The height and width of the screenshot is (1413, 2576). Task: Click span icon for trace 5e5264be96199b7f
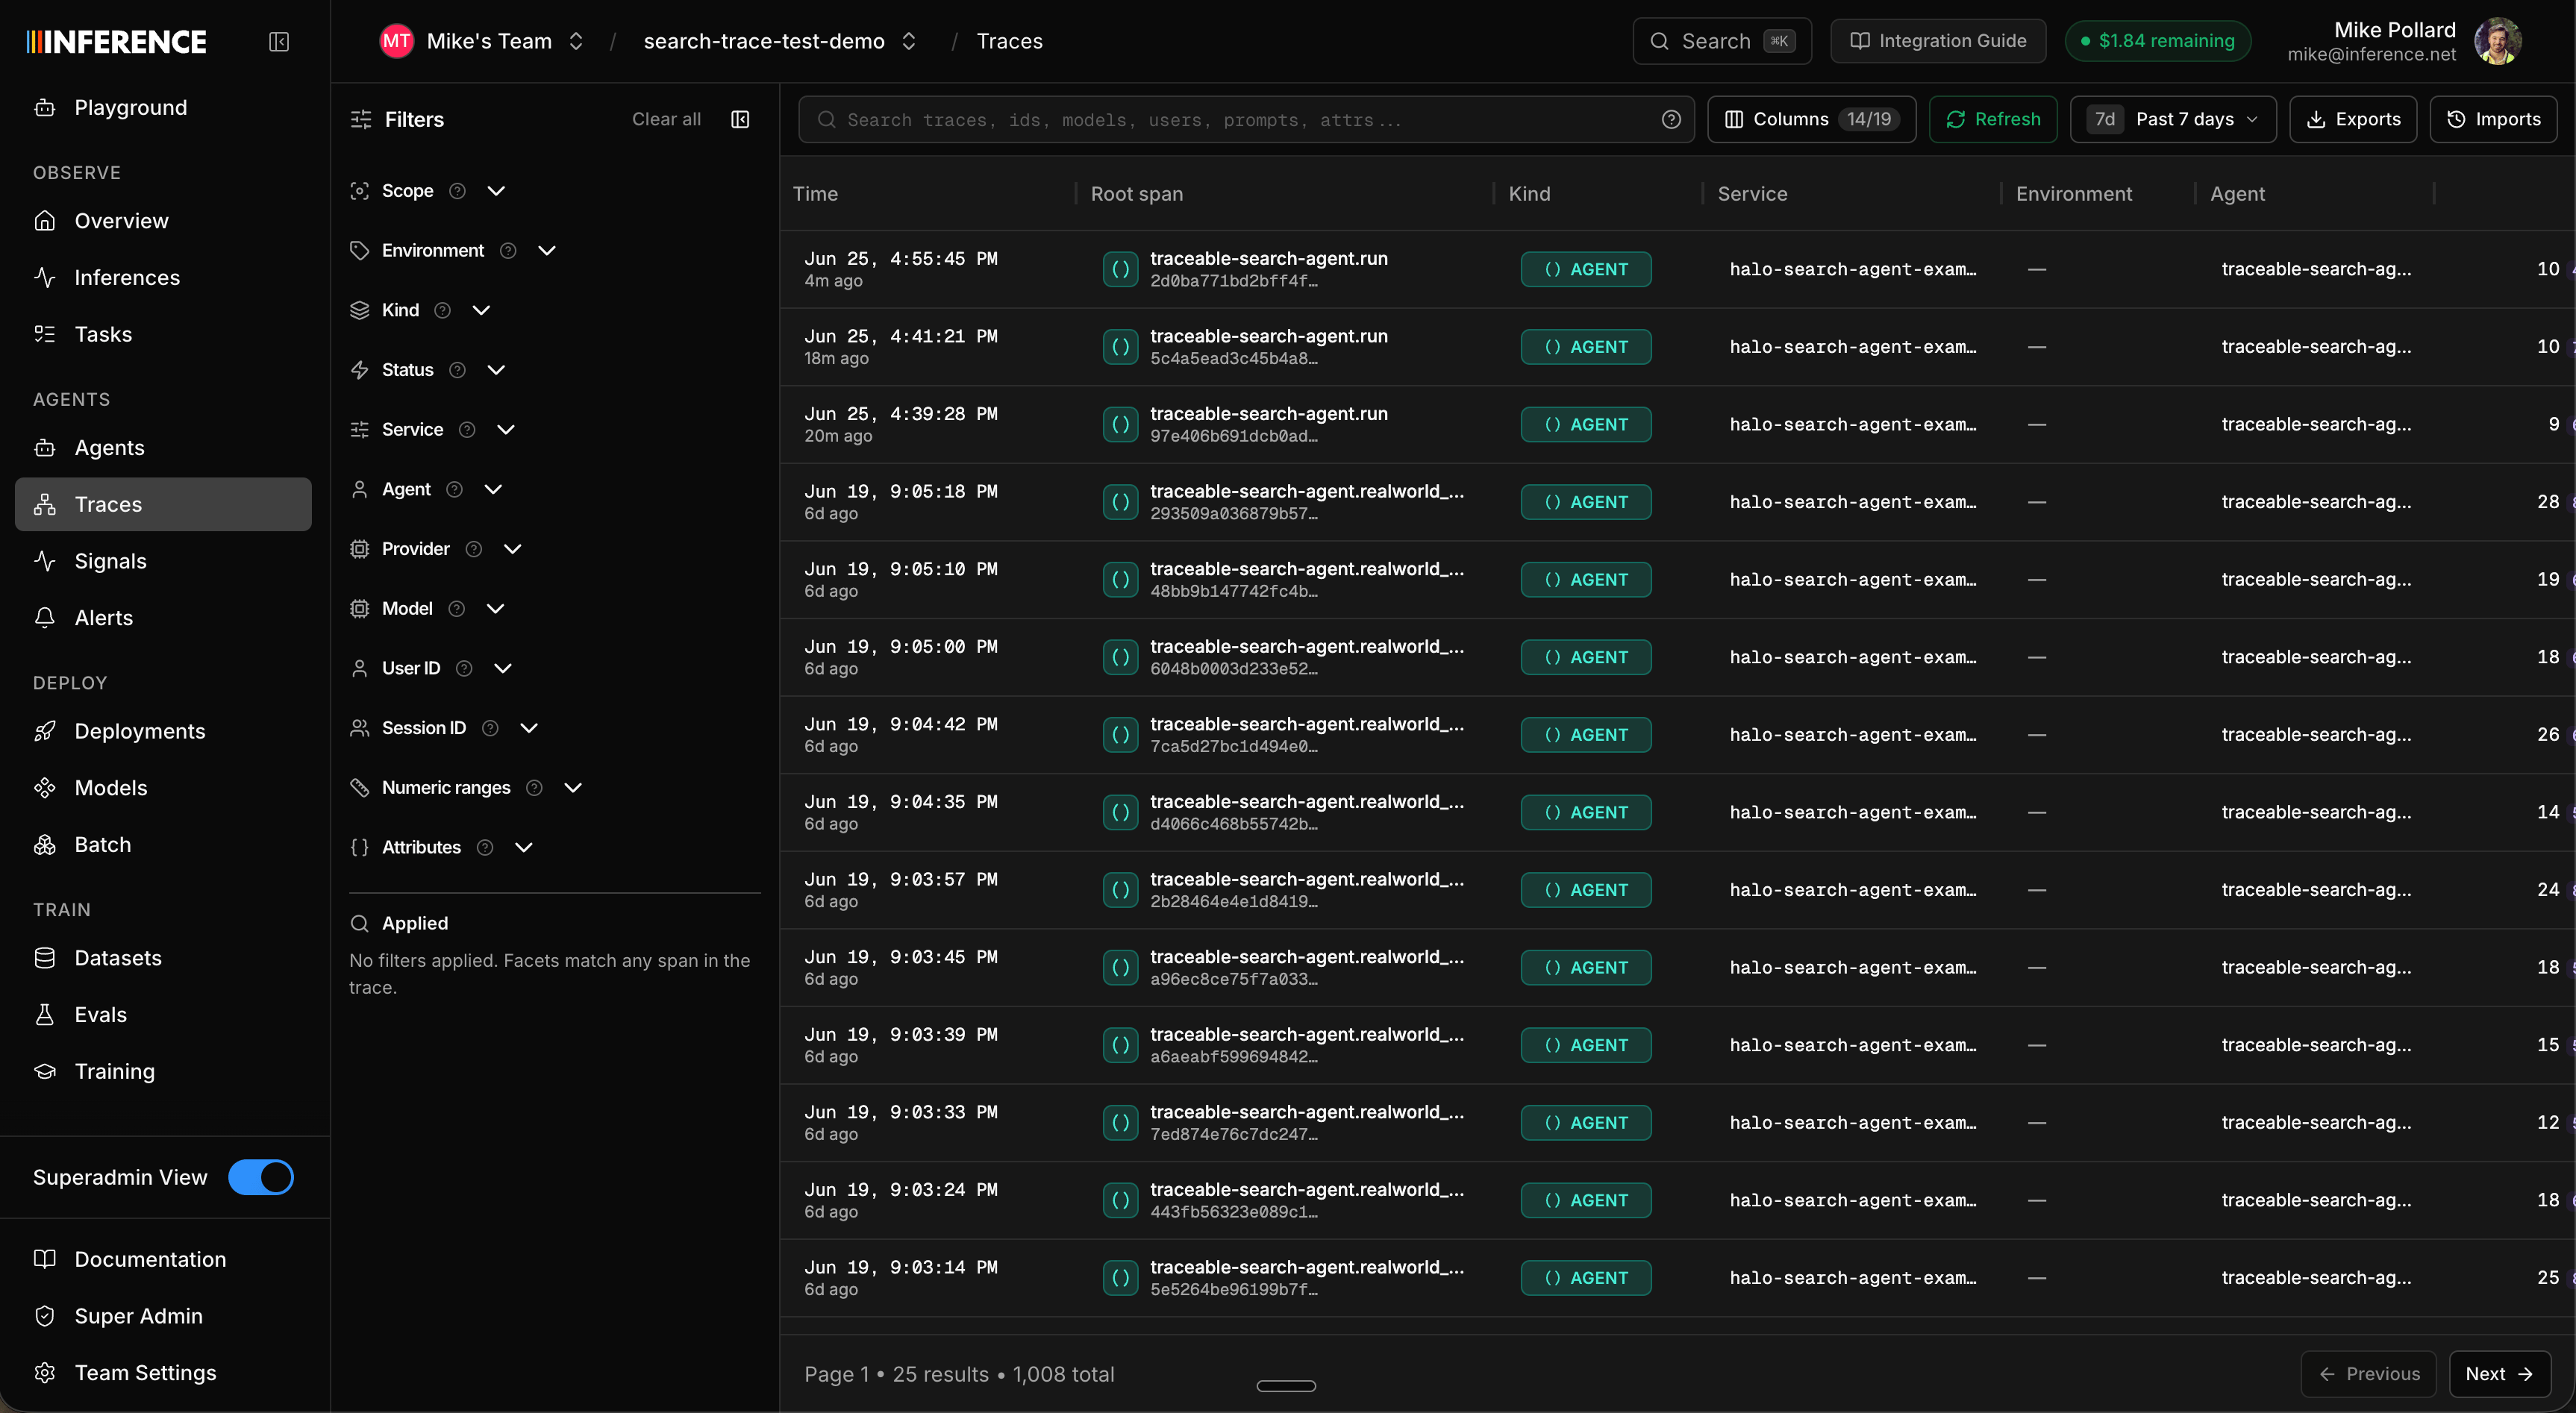(1120, 1278)
